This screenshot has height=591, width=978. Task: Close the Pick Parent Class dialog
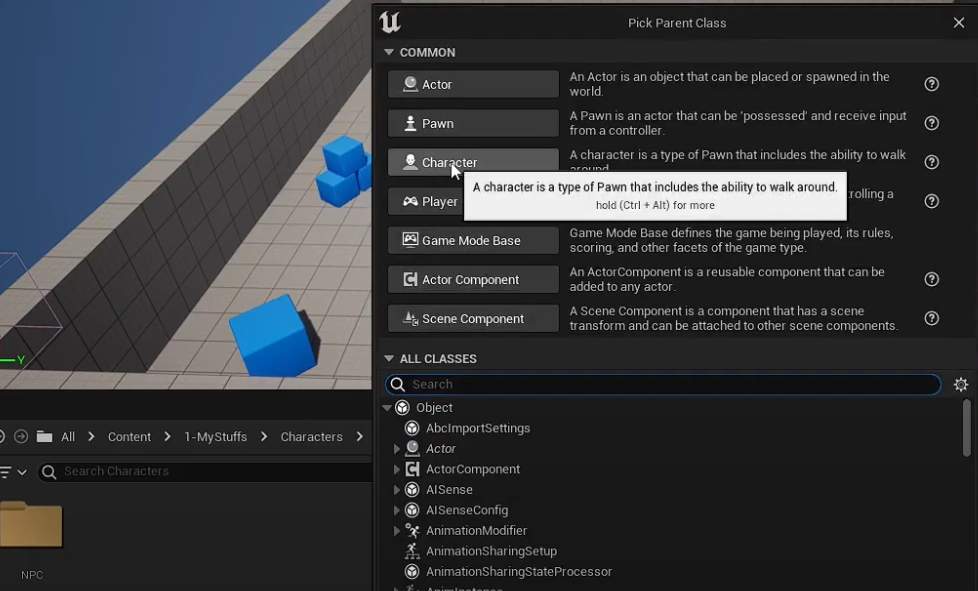(959, 23)
